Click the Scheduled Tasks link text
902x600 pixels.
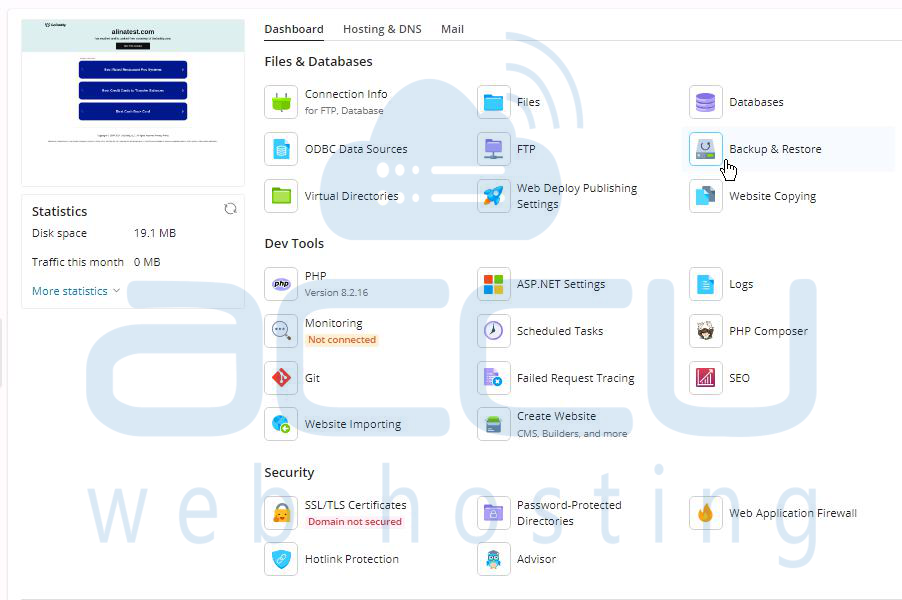coord(560,331)
